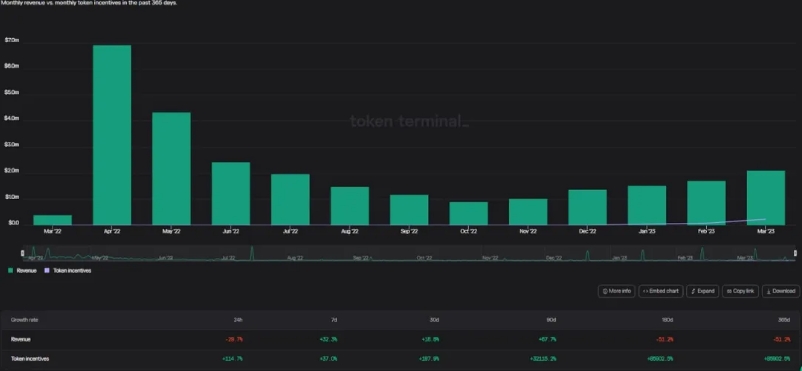Click the Jun '22 revenue bar

[231, 194]
